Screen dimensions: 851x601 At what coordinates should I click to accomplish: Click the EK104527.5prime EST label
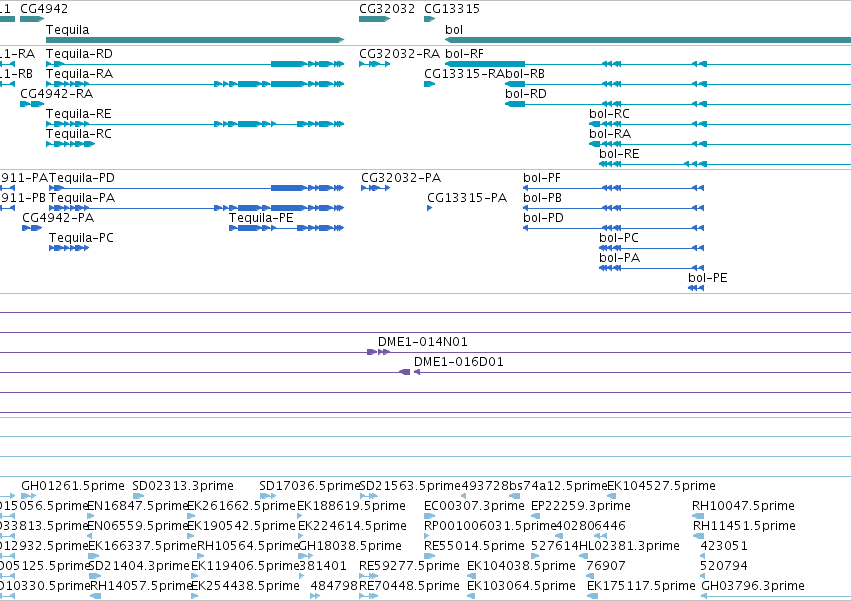(661, 486)
